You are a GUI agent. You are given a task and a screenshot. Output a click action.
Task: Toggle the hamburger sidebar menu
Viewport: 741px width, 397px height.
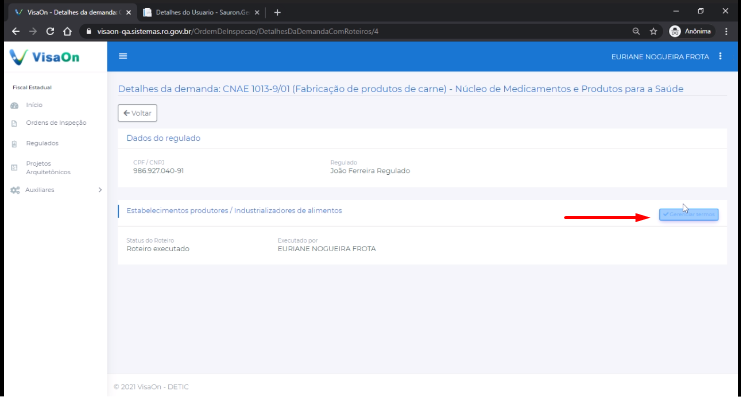(123, 56)
